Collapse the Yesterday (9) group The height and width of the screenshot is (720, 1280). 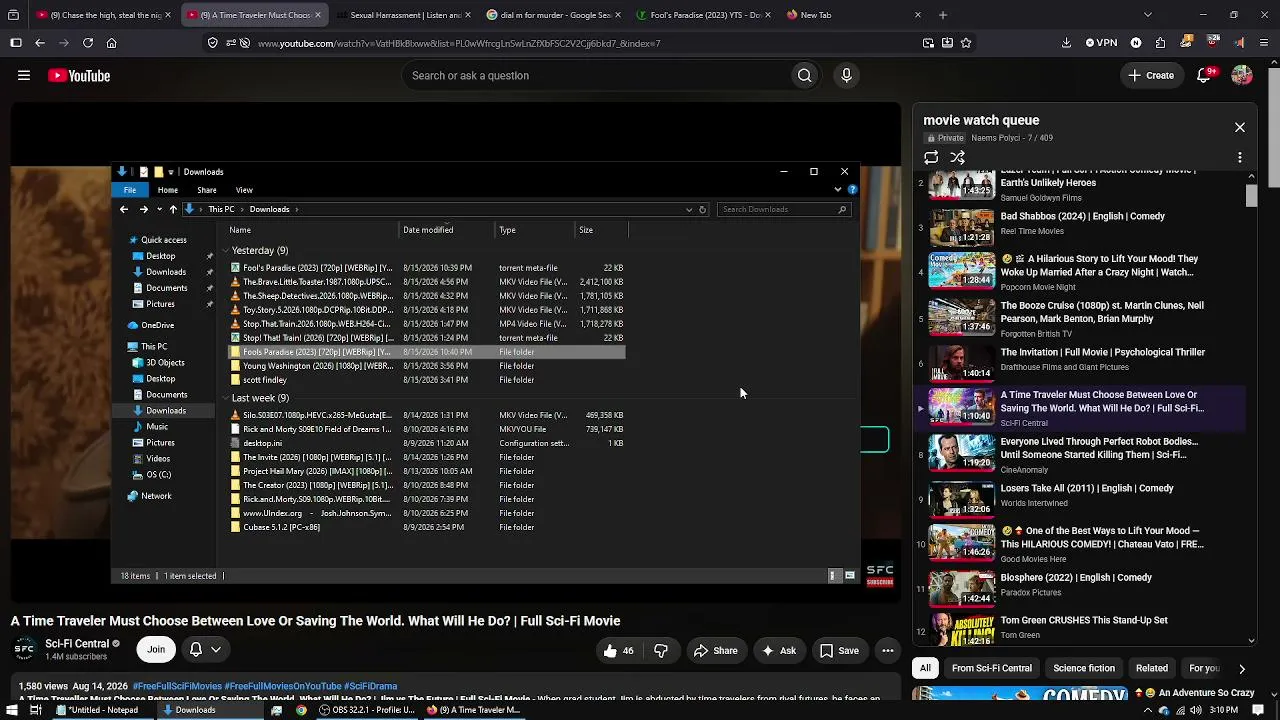226,250
